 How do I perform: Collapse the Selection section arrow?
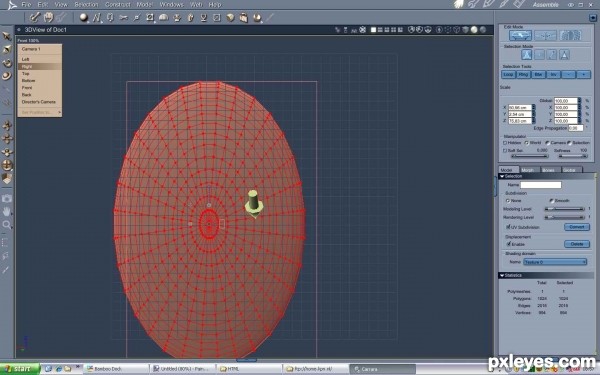click(x=502, y=176)
